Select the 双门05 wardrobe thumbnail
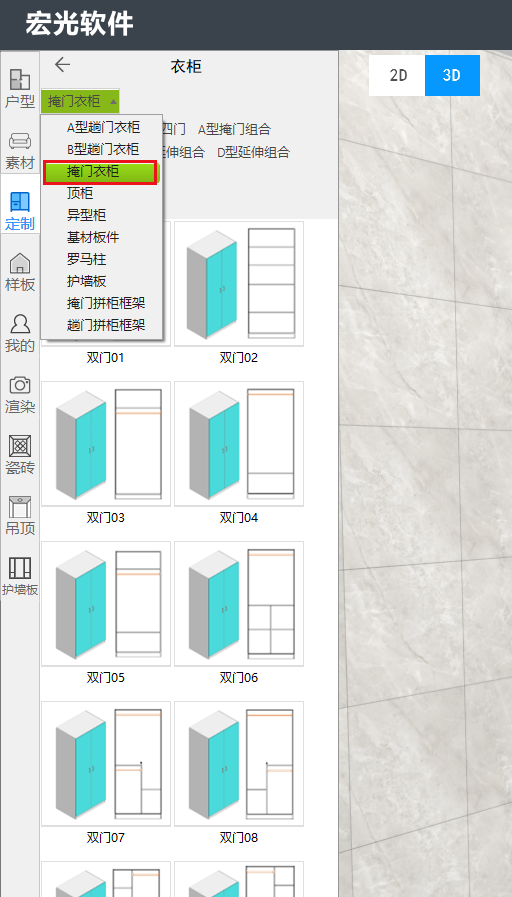The width and height of the screenshot is (512, 897). click(106, 604)
